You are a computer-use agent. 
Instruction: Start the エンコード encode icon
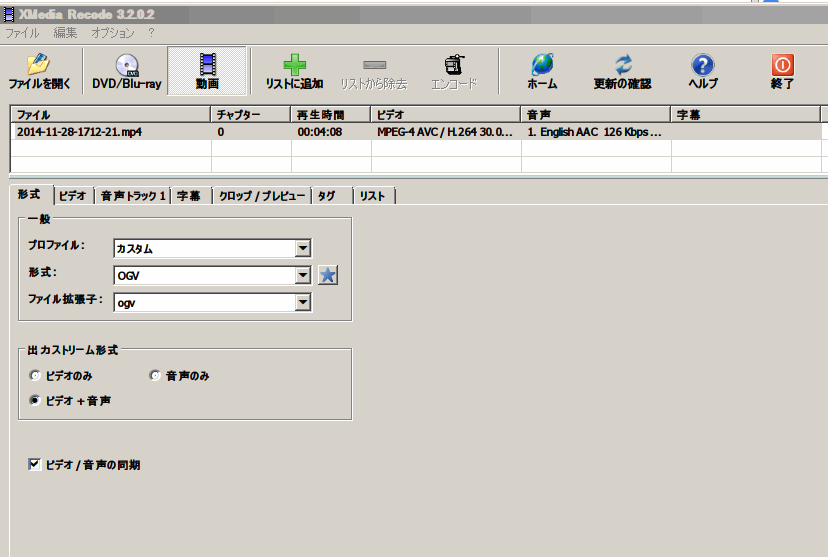[x=454, y=71]
